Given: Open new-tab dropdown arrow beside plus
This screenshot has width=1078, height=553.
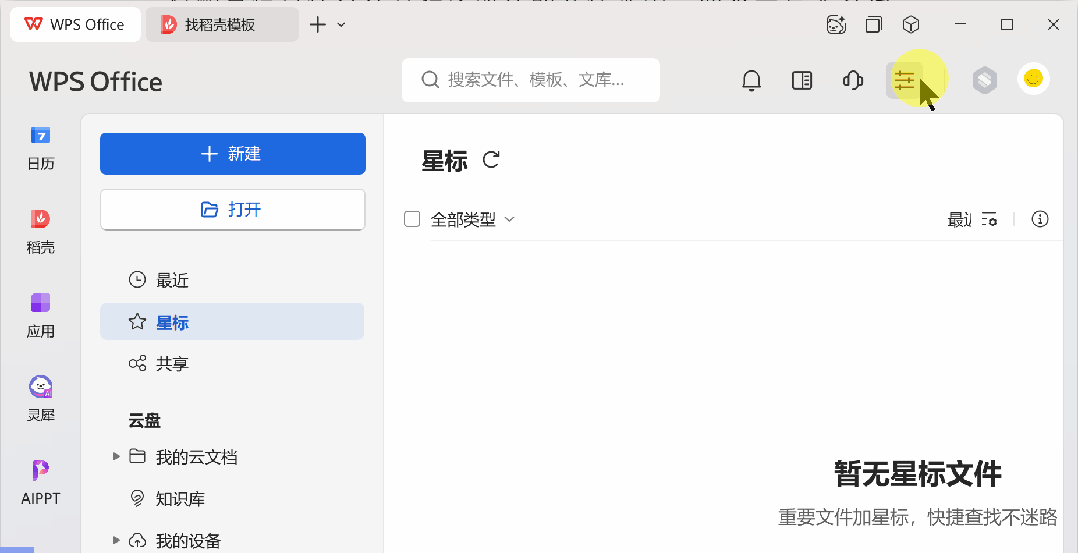Looking at the screenshot, I should [342, 25].
